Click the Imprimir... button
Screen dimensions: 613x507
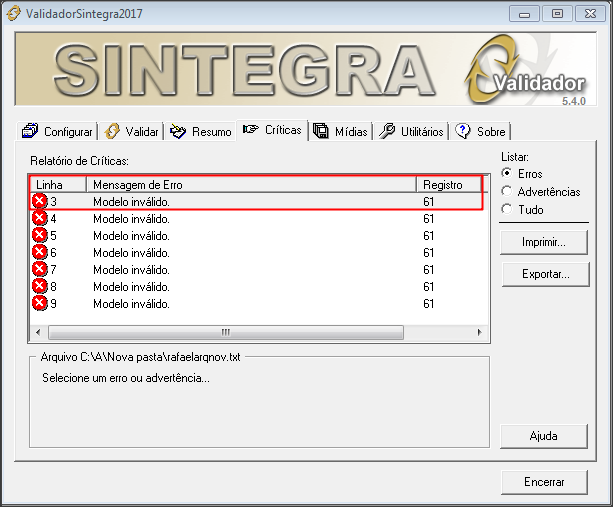point(544,242)
